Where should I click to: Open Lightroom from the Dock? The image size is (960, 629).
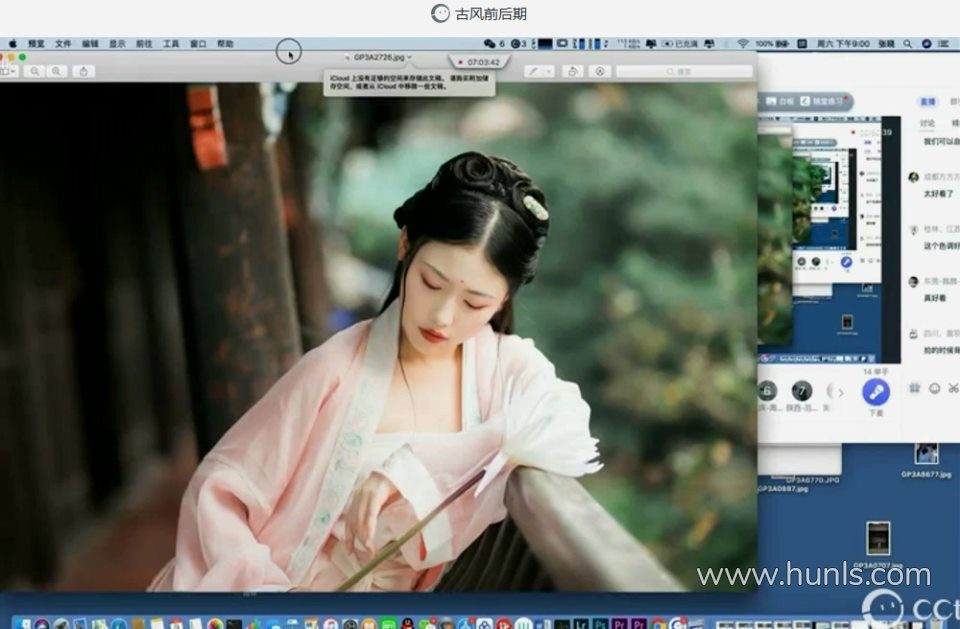click(580, 624)
